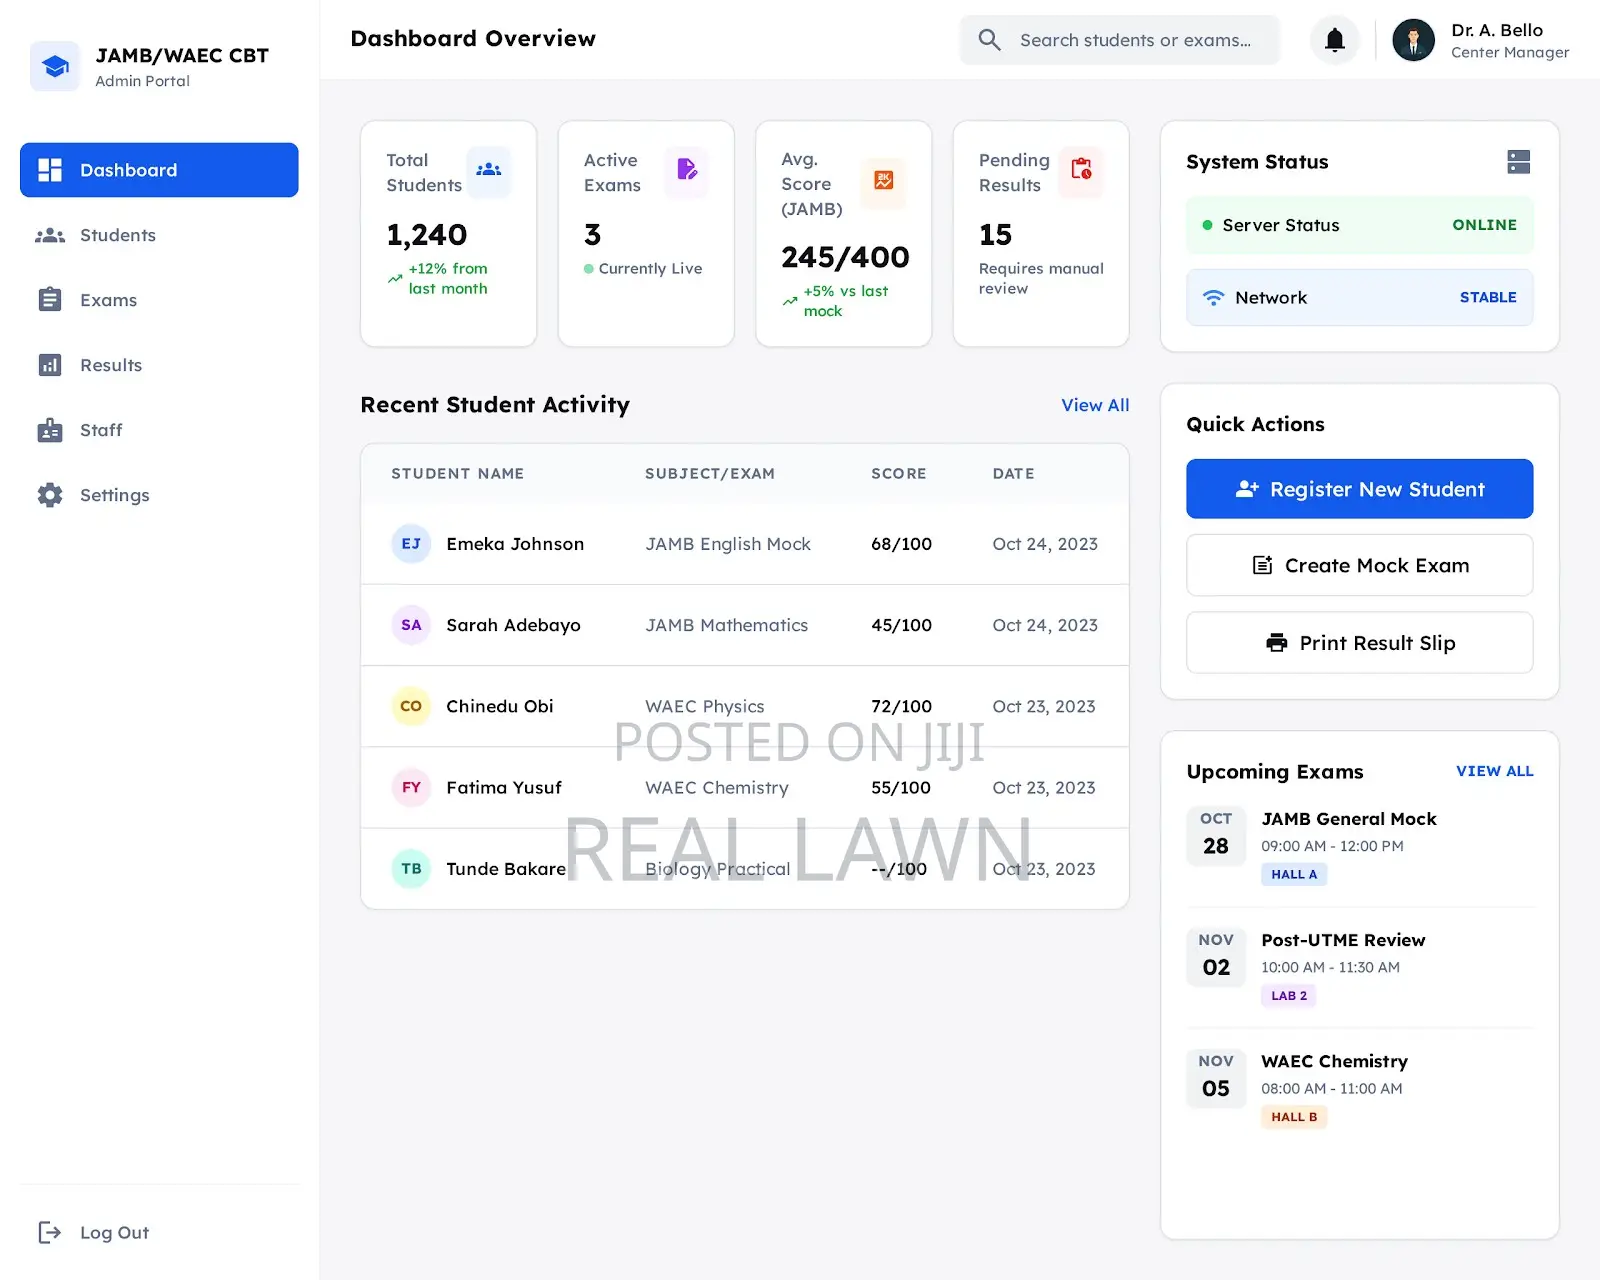
Task: Click Register New Student button
Action: coord(1360,489)
